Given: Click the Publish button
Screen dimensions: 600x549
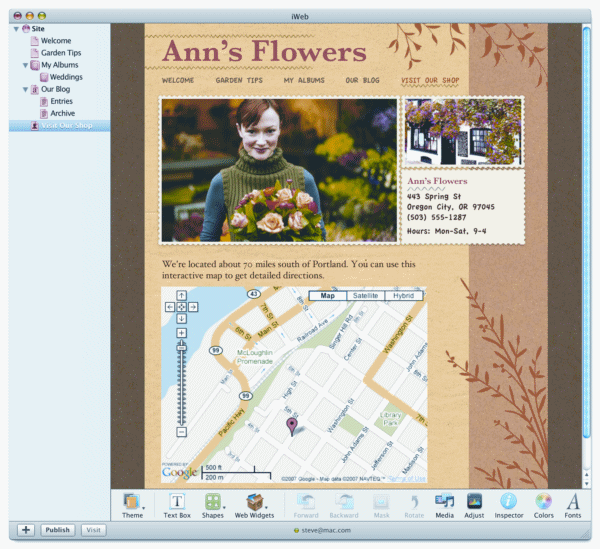Looking at the screenshot, I should coord(58,530).
